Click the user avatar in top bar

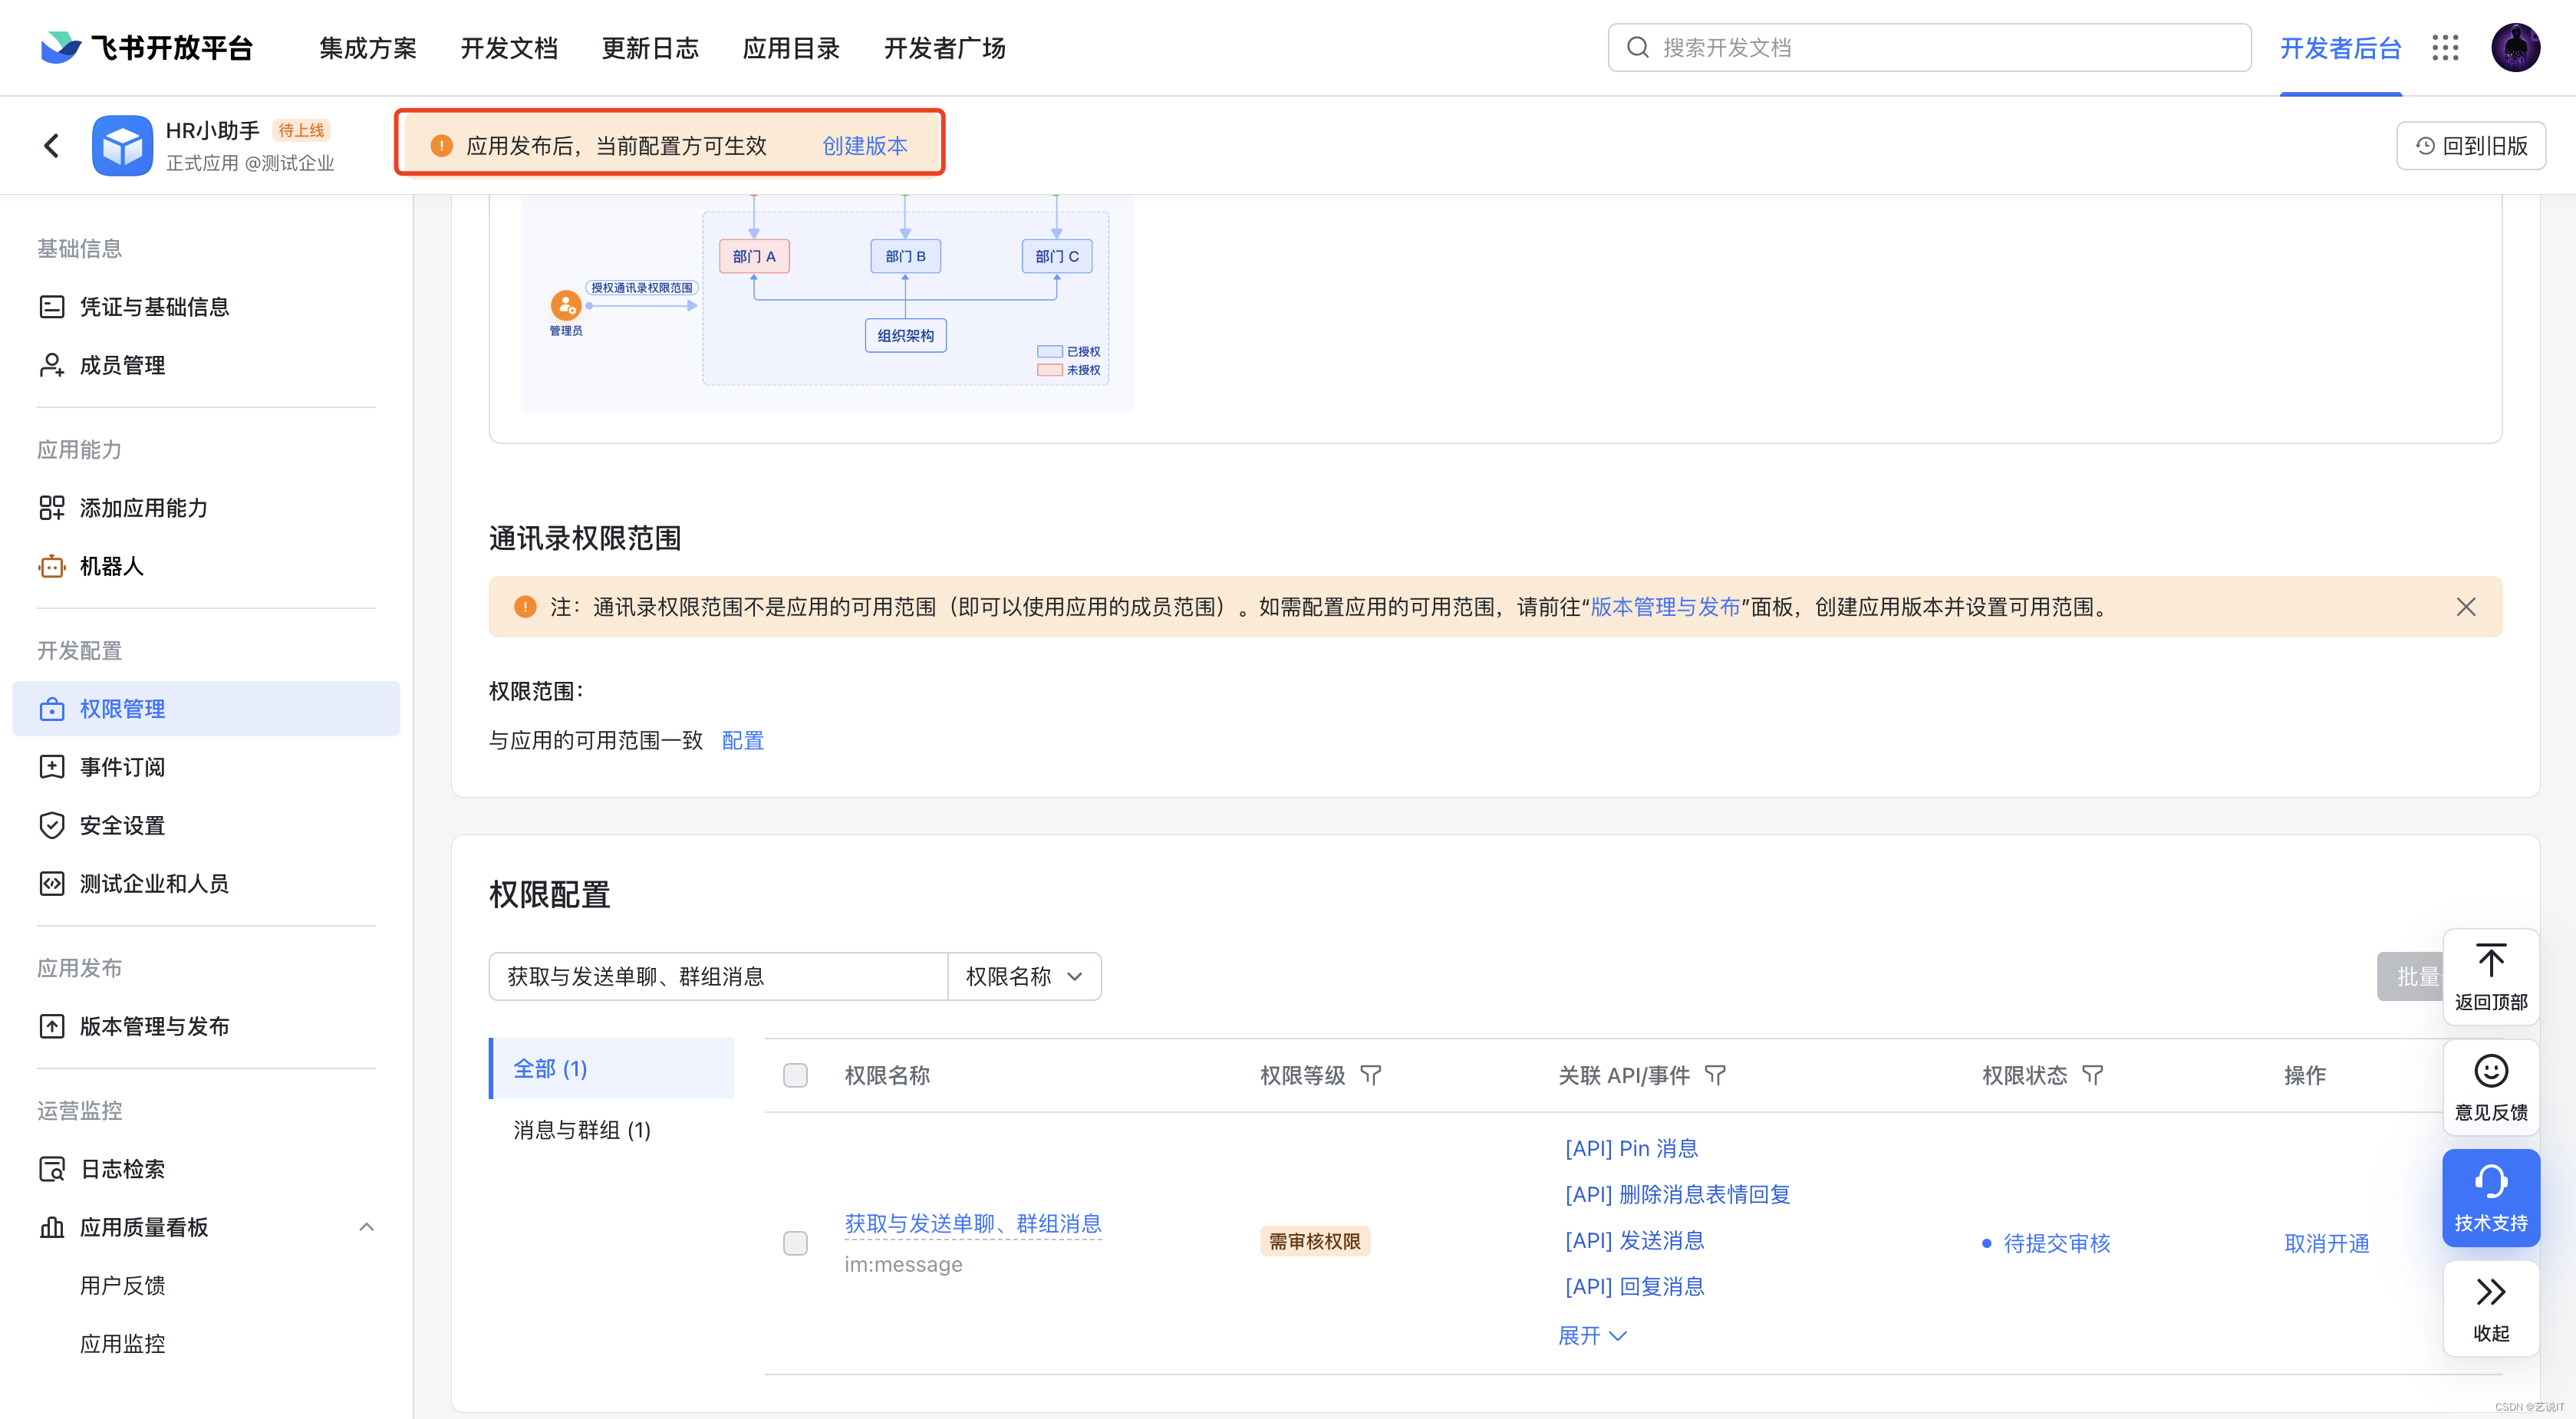click(2515, 48)
